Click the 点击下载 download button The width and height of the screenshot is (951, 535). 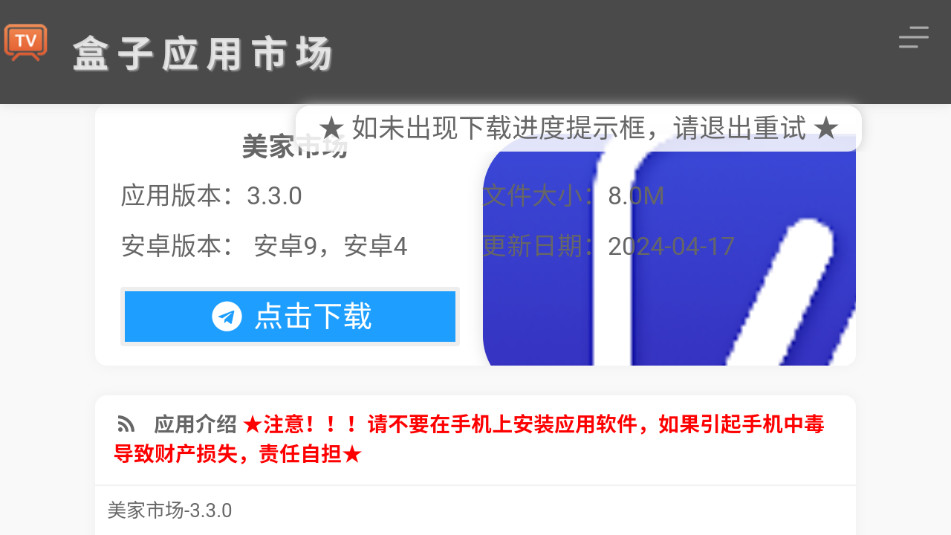coord(290,317)
